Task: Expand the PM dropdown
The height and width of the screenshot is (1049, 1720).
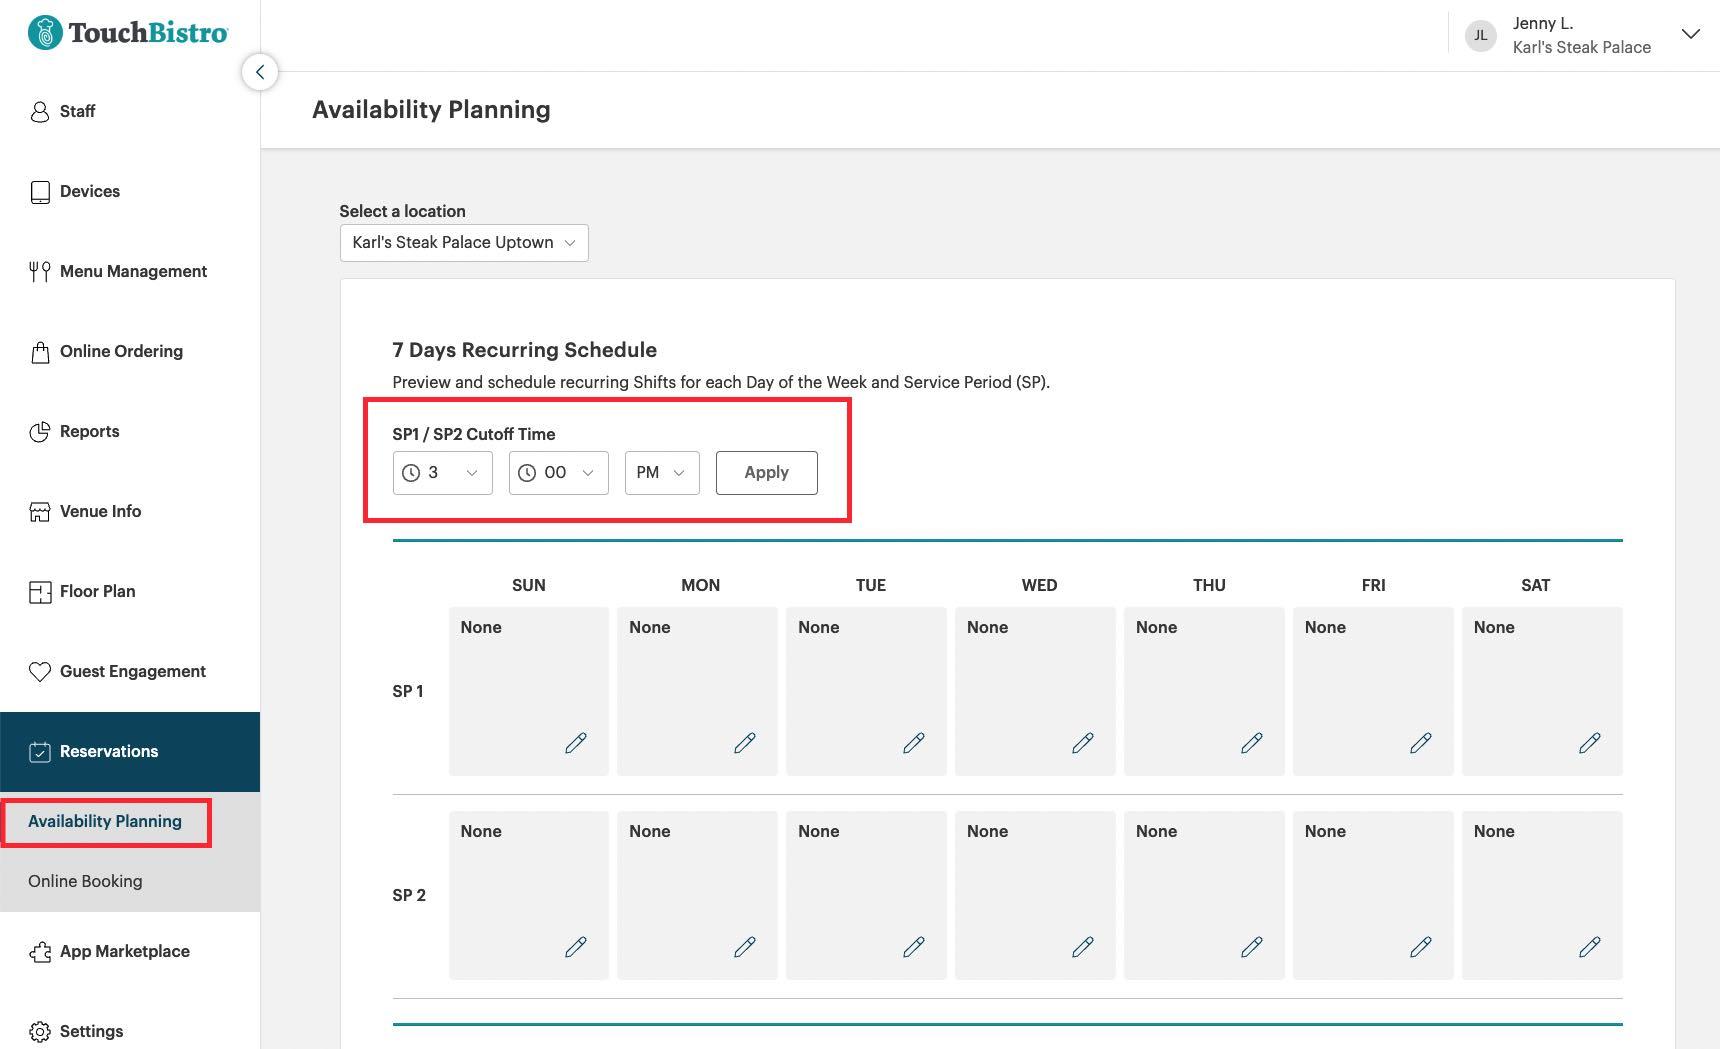Action: [661, 472]
